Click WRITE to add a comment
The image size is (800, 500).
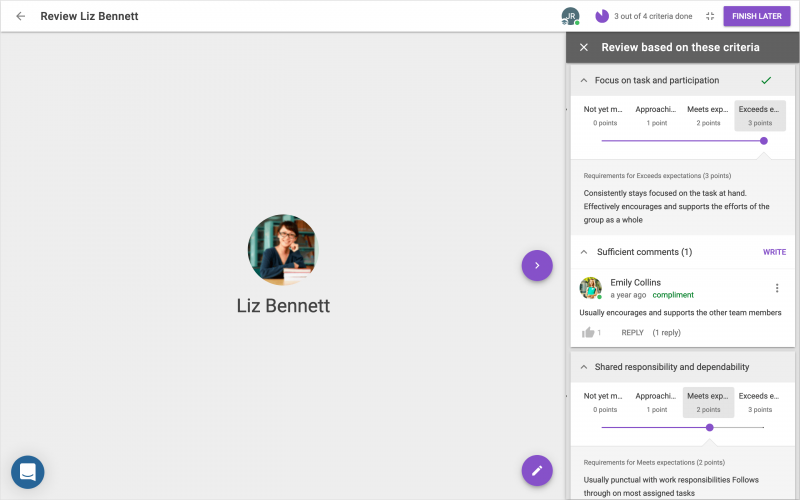coord(774,252)
